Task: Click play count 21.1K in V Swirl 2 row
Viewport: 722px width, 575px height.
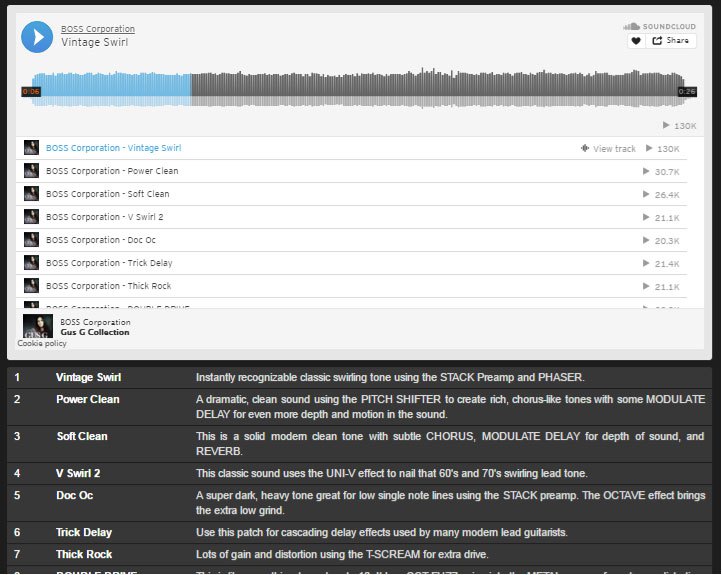Action: [661, 218]
